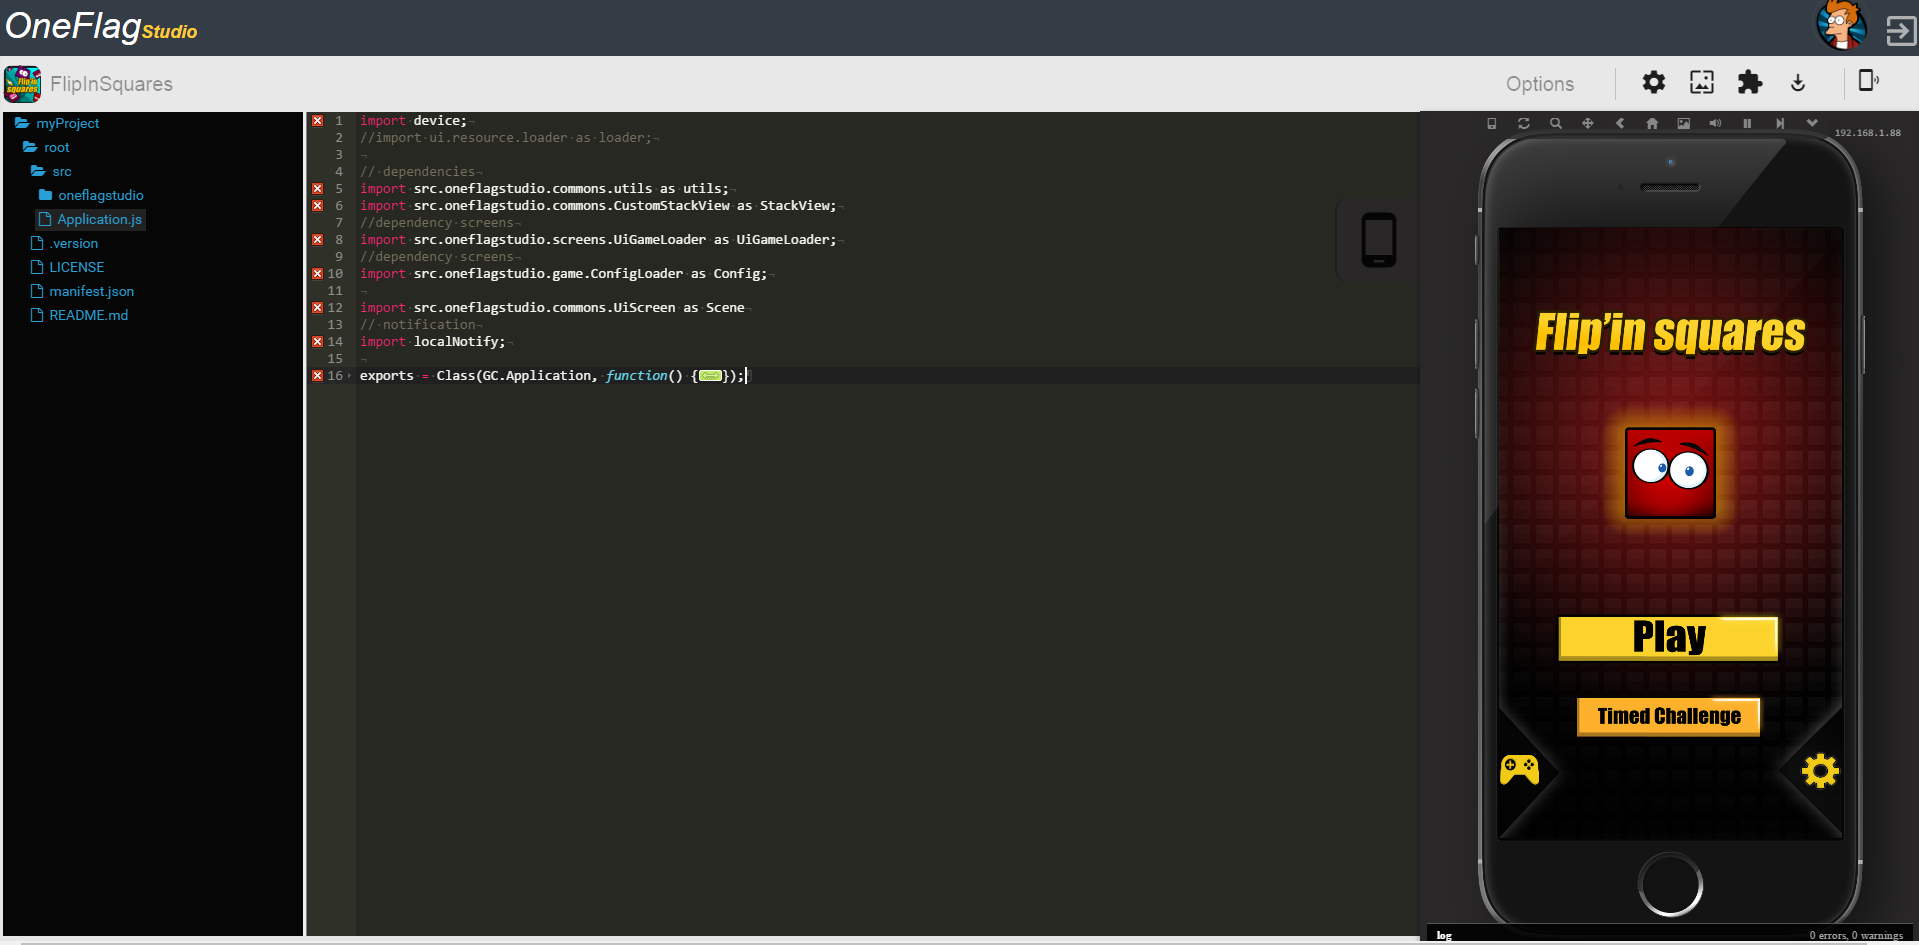Open project settings gear in Options bar
Viewport: 1919px width, 945px height.
pyautogui.click(x=1653, y=83)
